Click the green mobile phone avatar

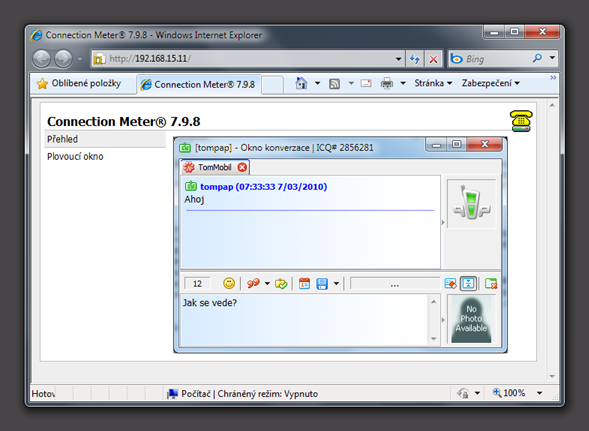click(x=471, y=203)
